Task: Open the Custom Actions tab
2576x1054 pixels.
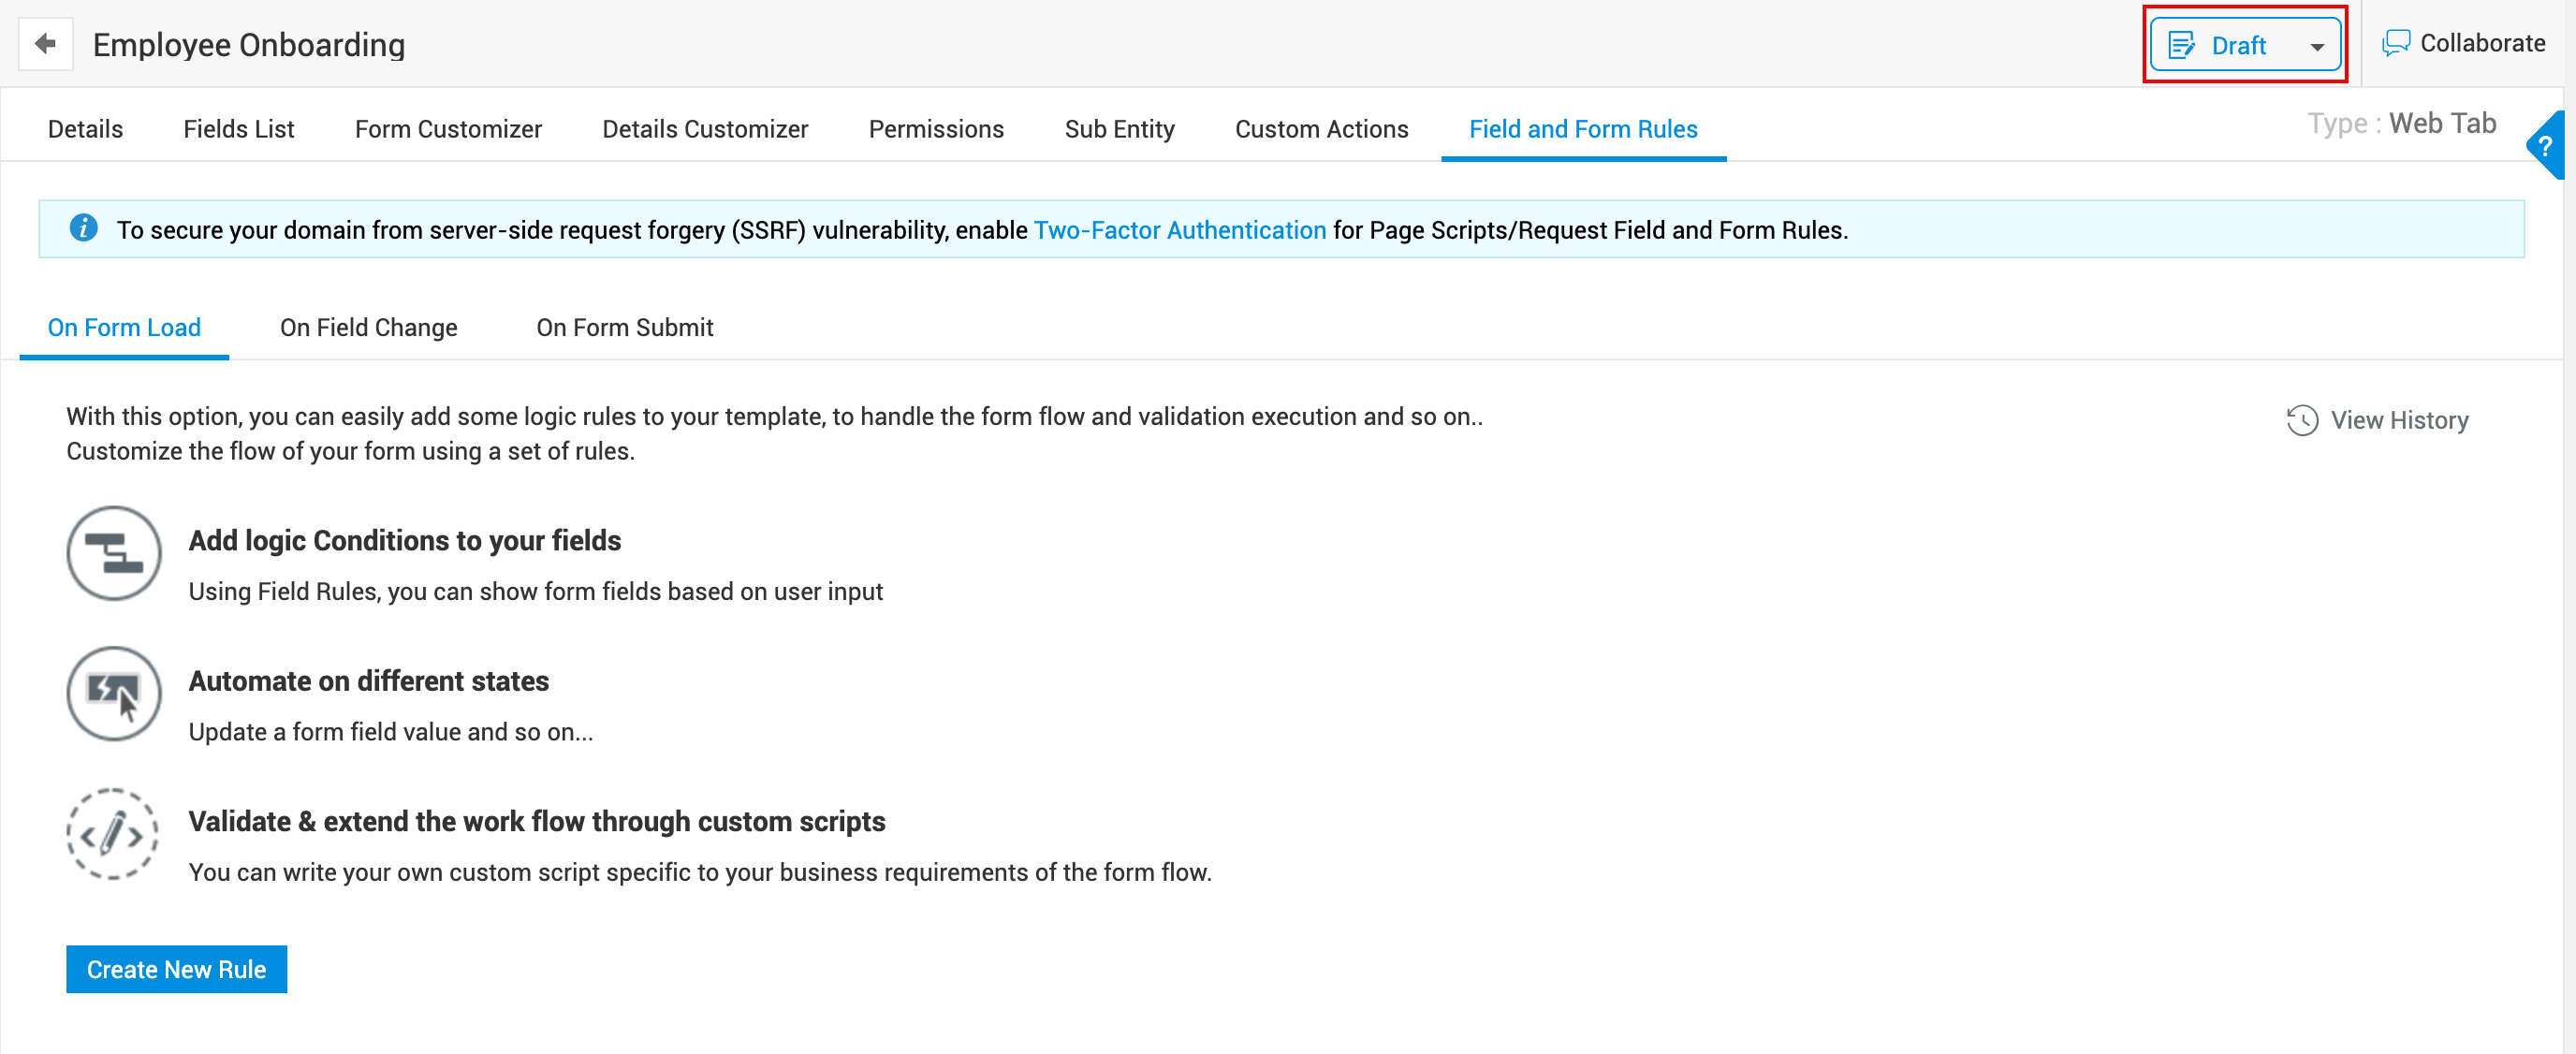Action: pos(1321,129)
